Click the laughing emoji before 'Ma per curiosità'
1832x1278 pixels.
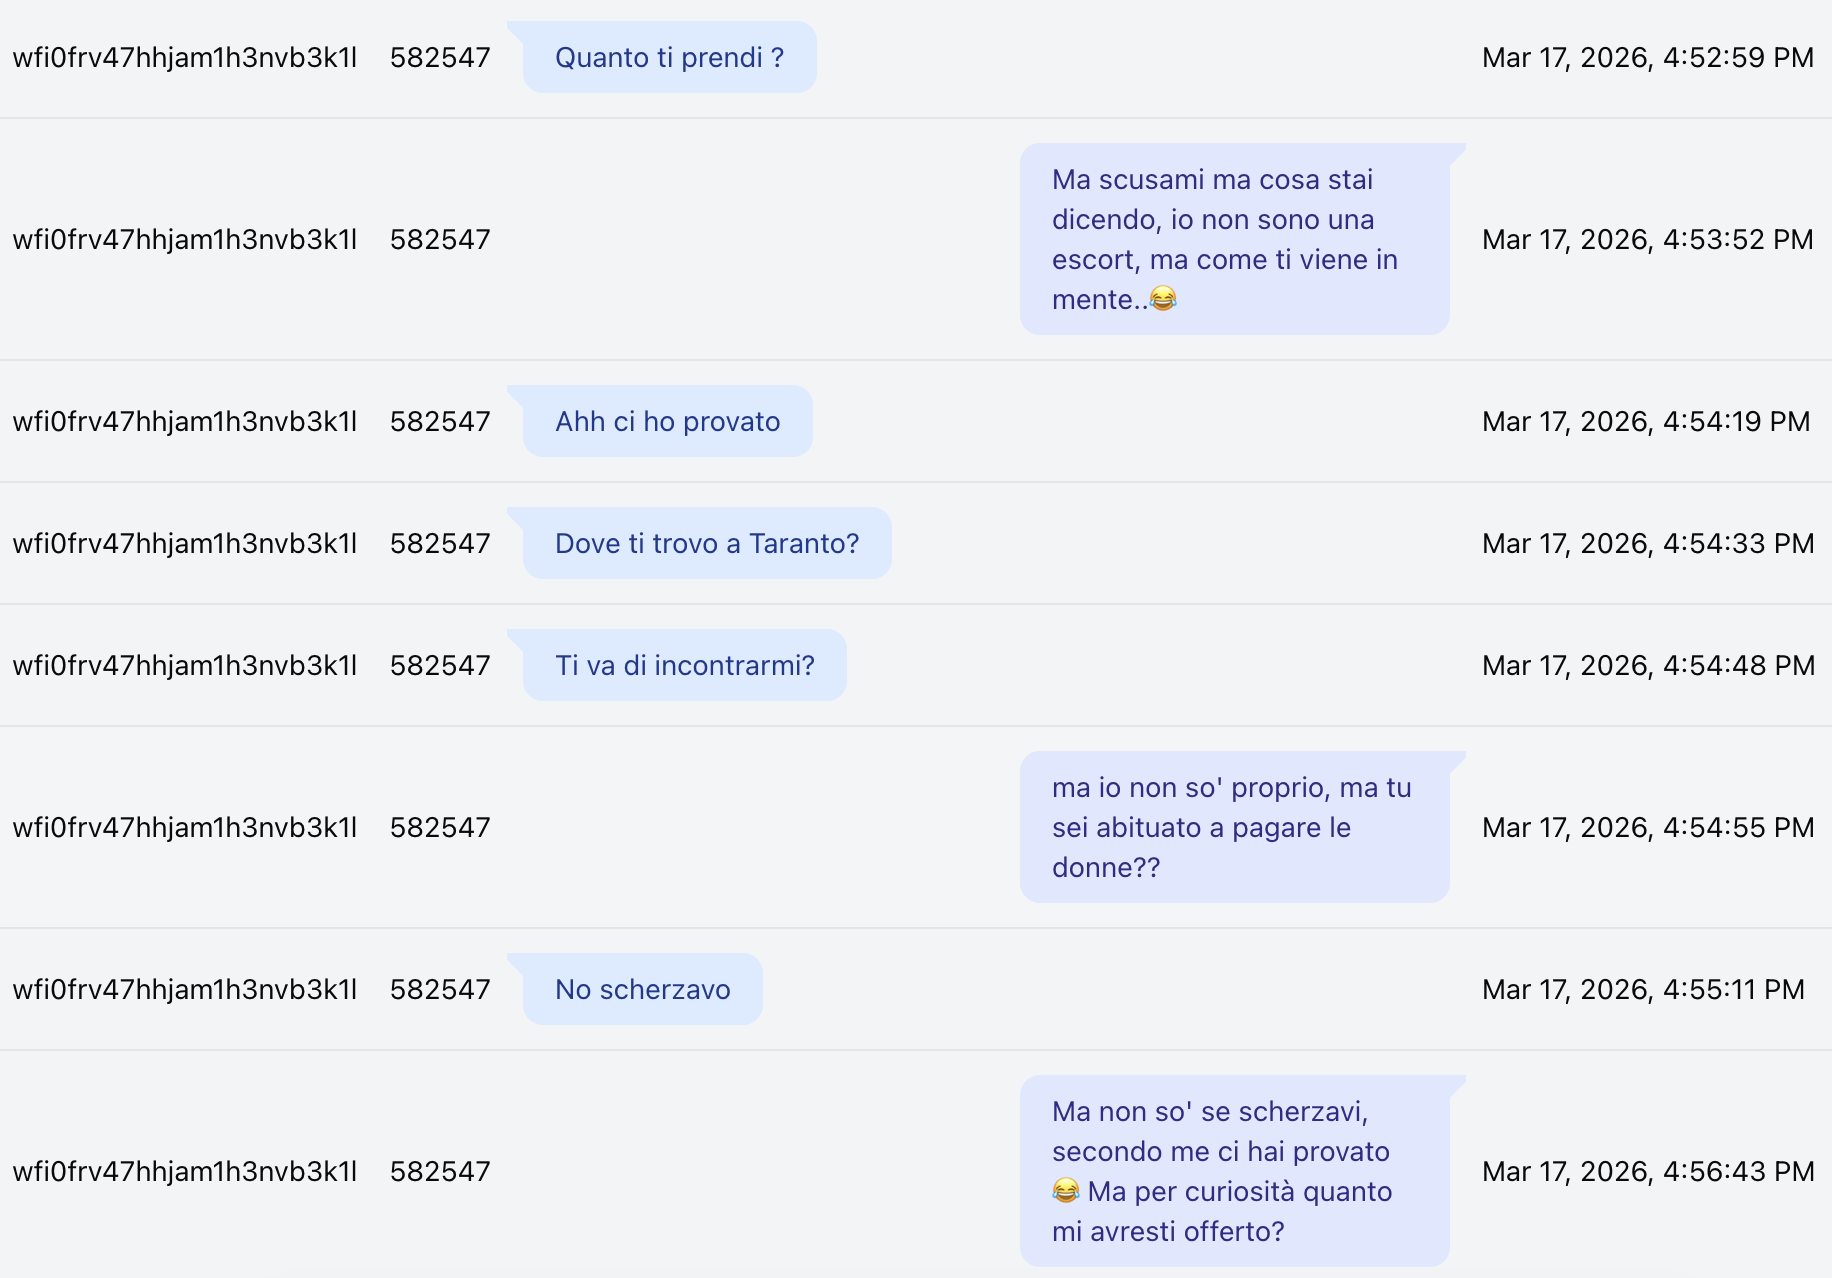pos(1066,1191)
